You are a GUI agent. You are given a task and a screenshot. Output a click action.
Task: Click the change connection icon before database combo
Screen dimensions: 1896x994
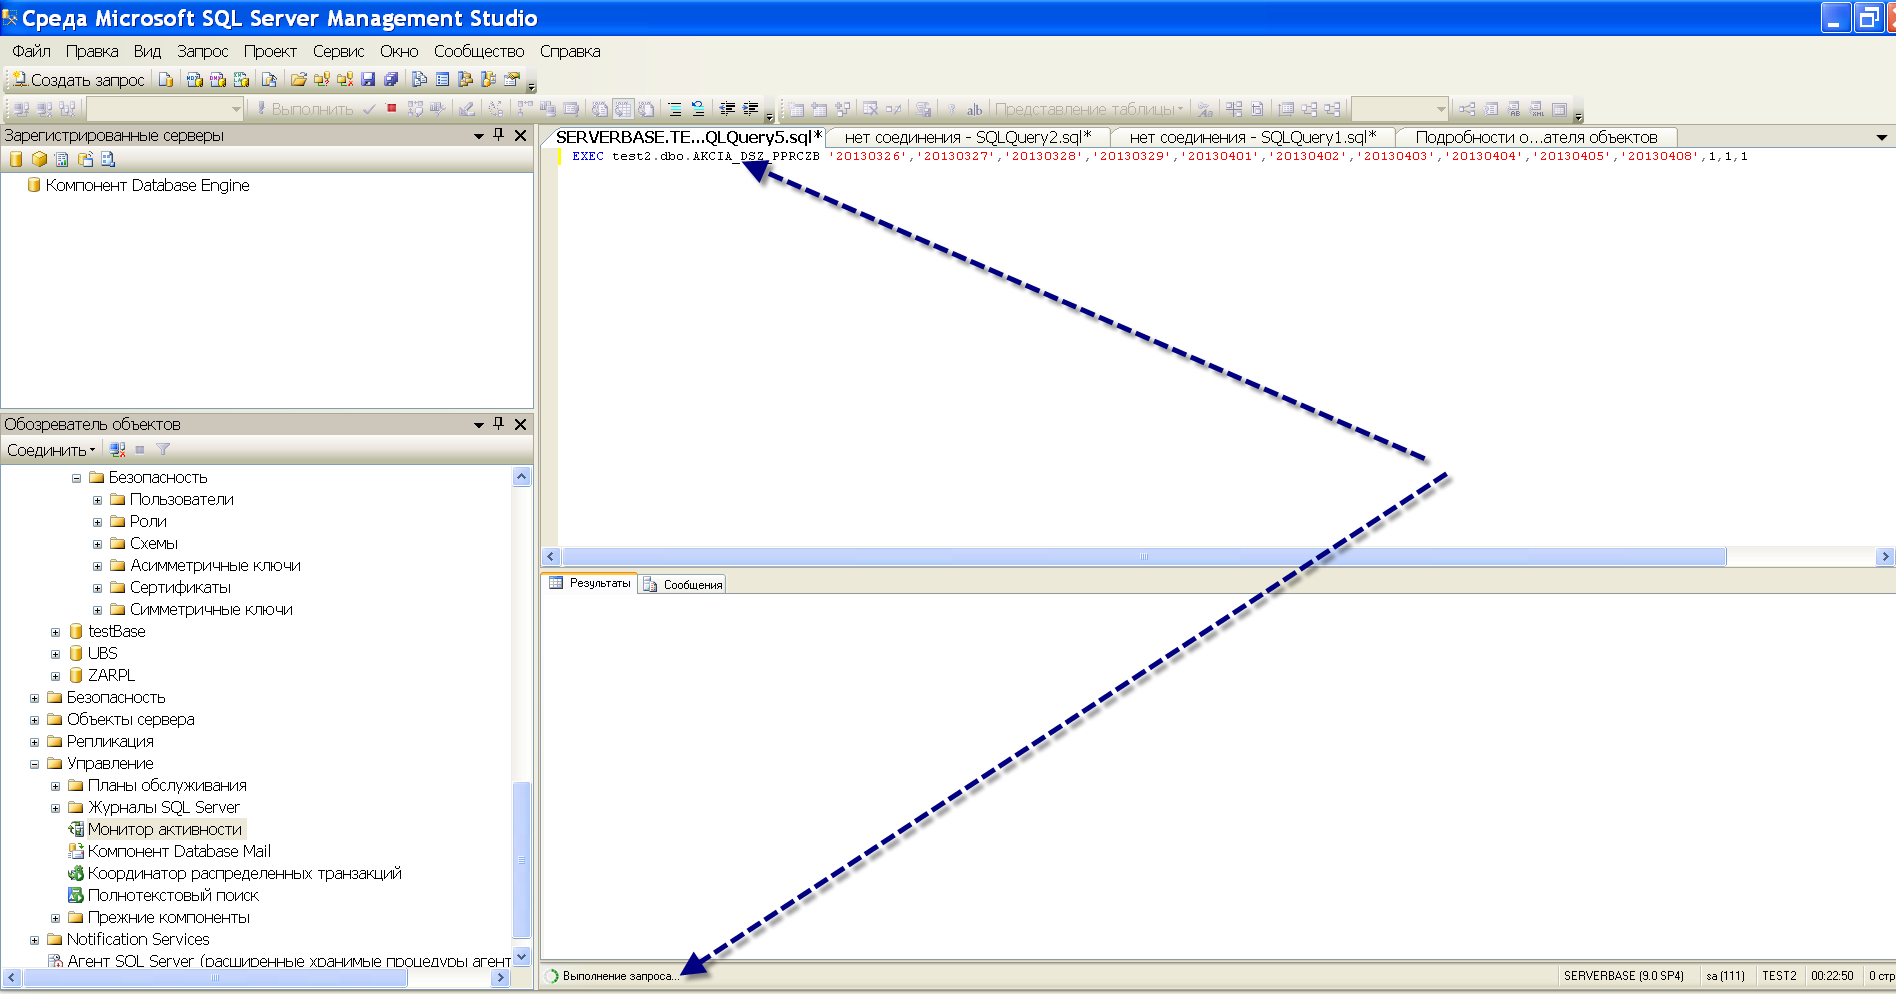click(x=67, y=108)
